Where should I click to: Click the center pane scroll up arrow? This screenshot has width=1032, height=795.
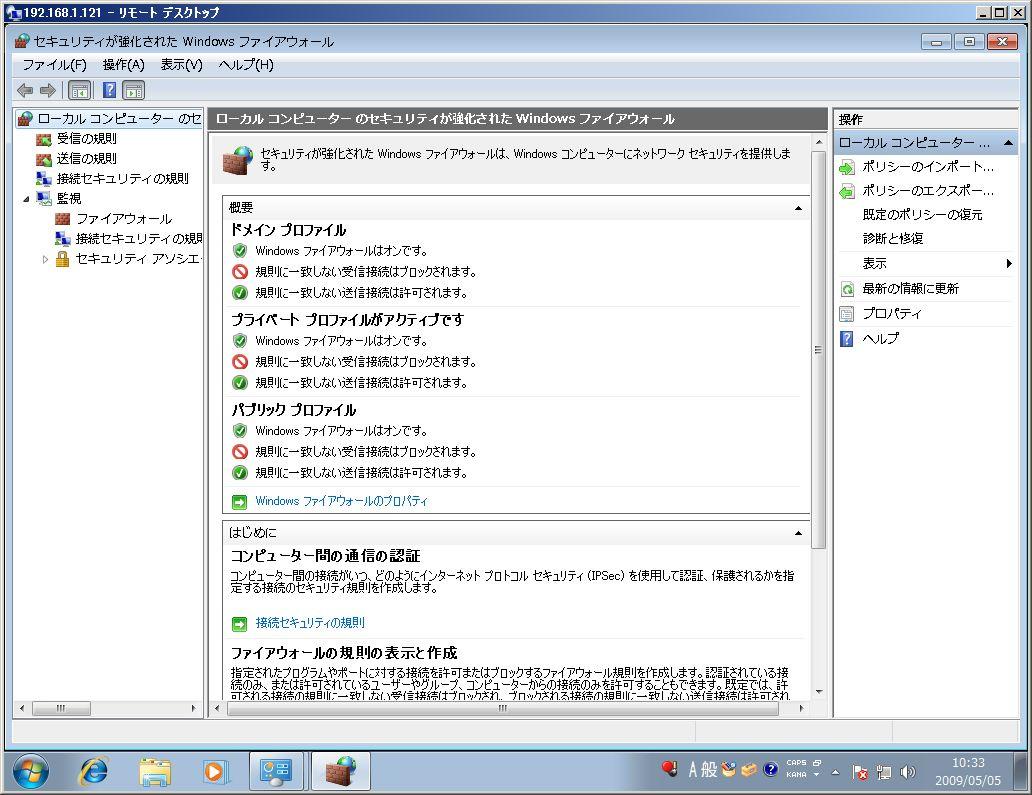click(x=819, y=142)
